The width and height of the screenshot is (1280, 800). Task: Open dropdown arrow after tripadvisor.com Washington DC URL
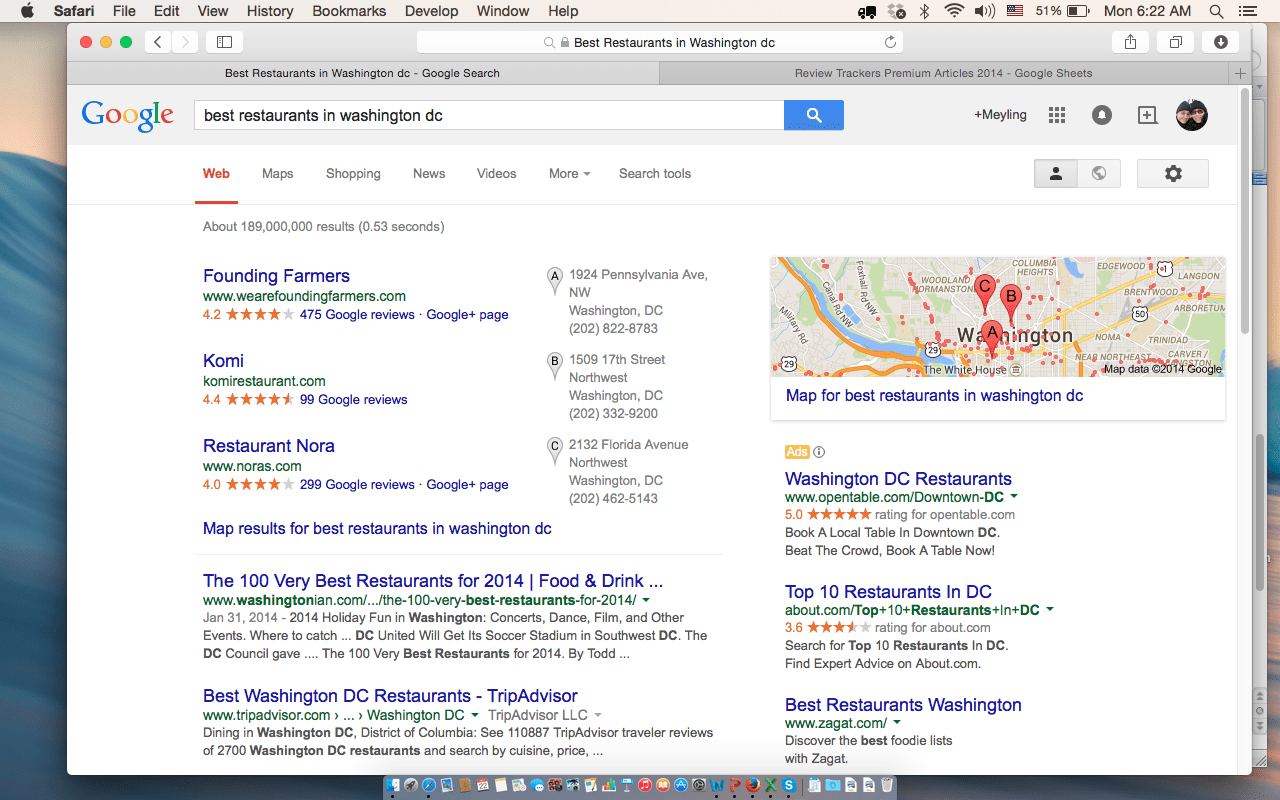[475, 715]
